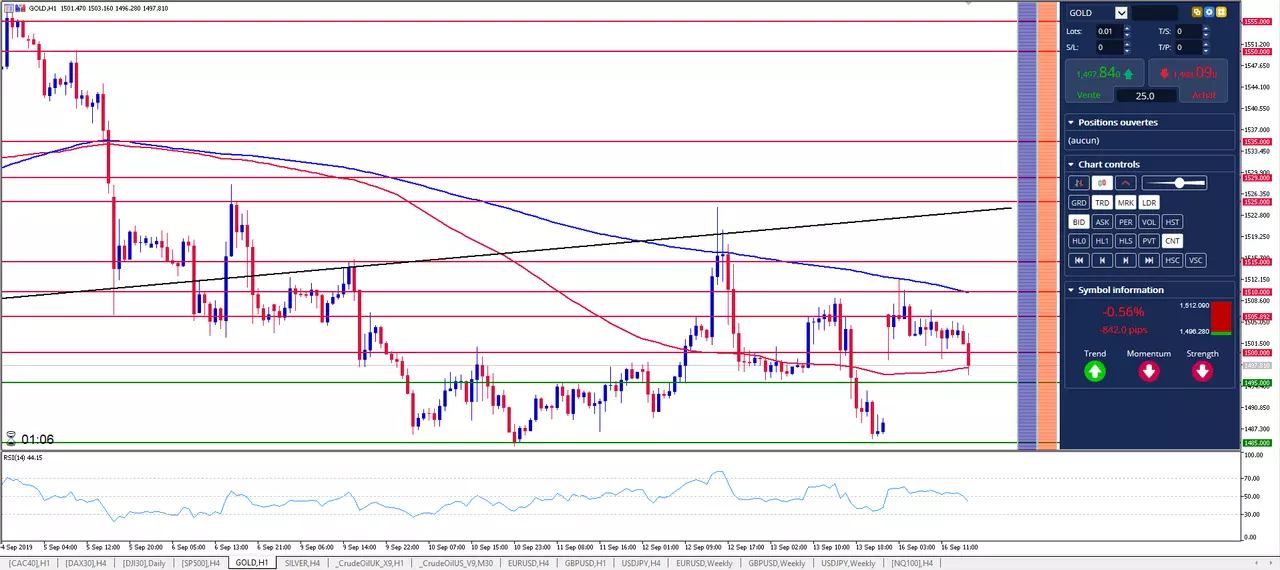Screen dimensions: 1280x570
Task: Click the Achat buy price button
Action: click(x=1186, y=81)
